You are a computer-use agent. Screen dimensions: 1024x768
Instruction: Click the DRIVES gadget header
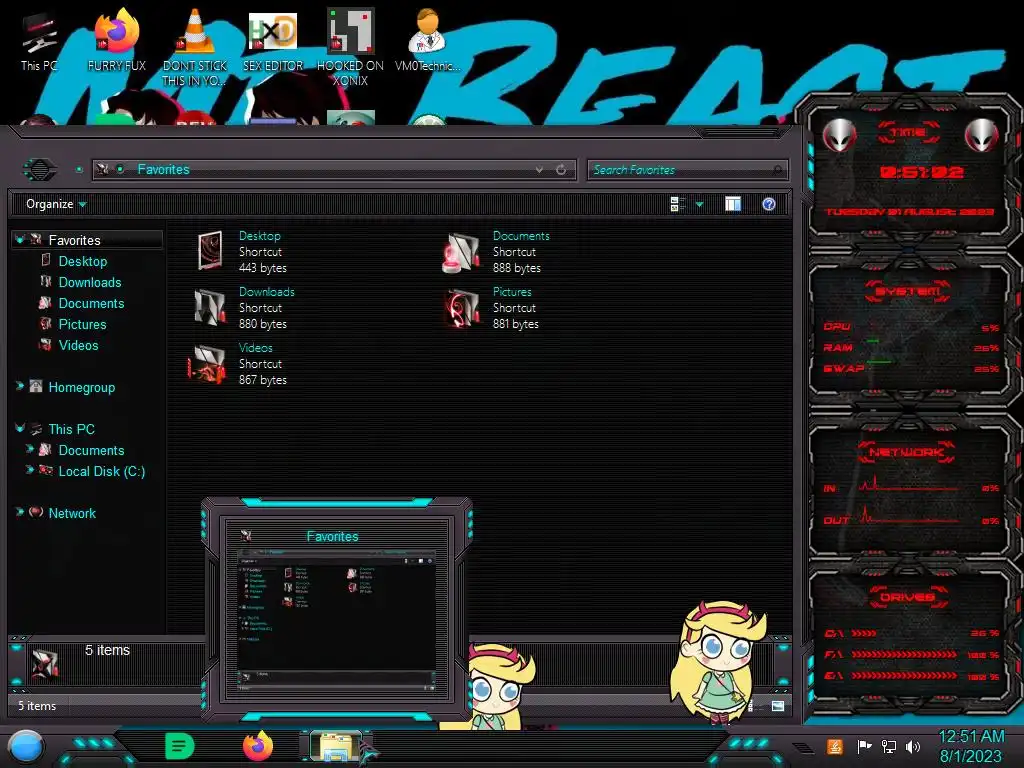point(906,597)
